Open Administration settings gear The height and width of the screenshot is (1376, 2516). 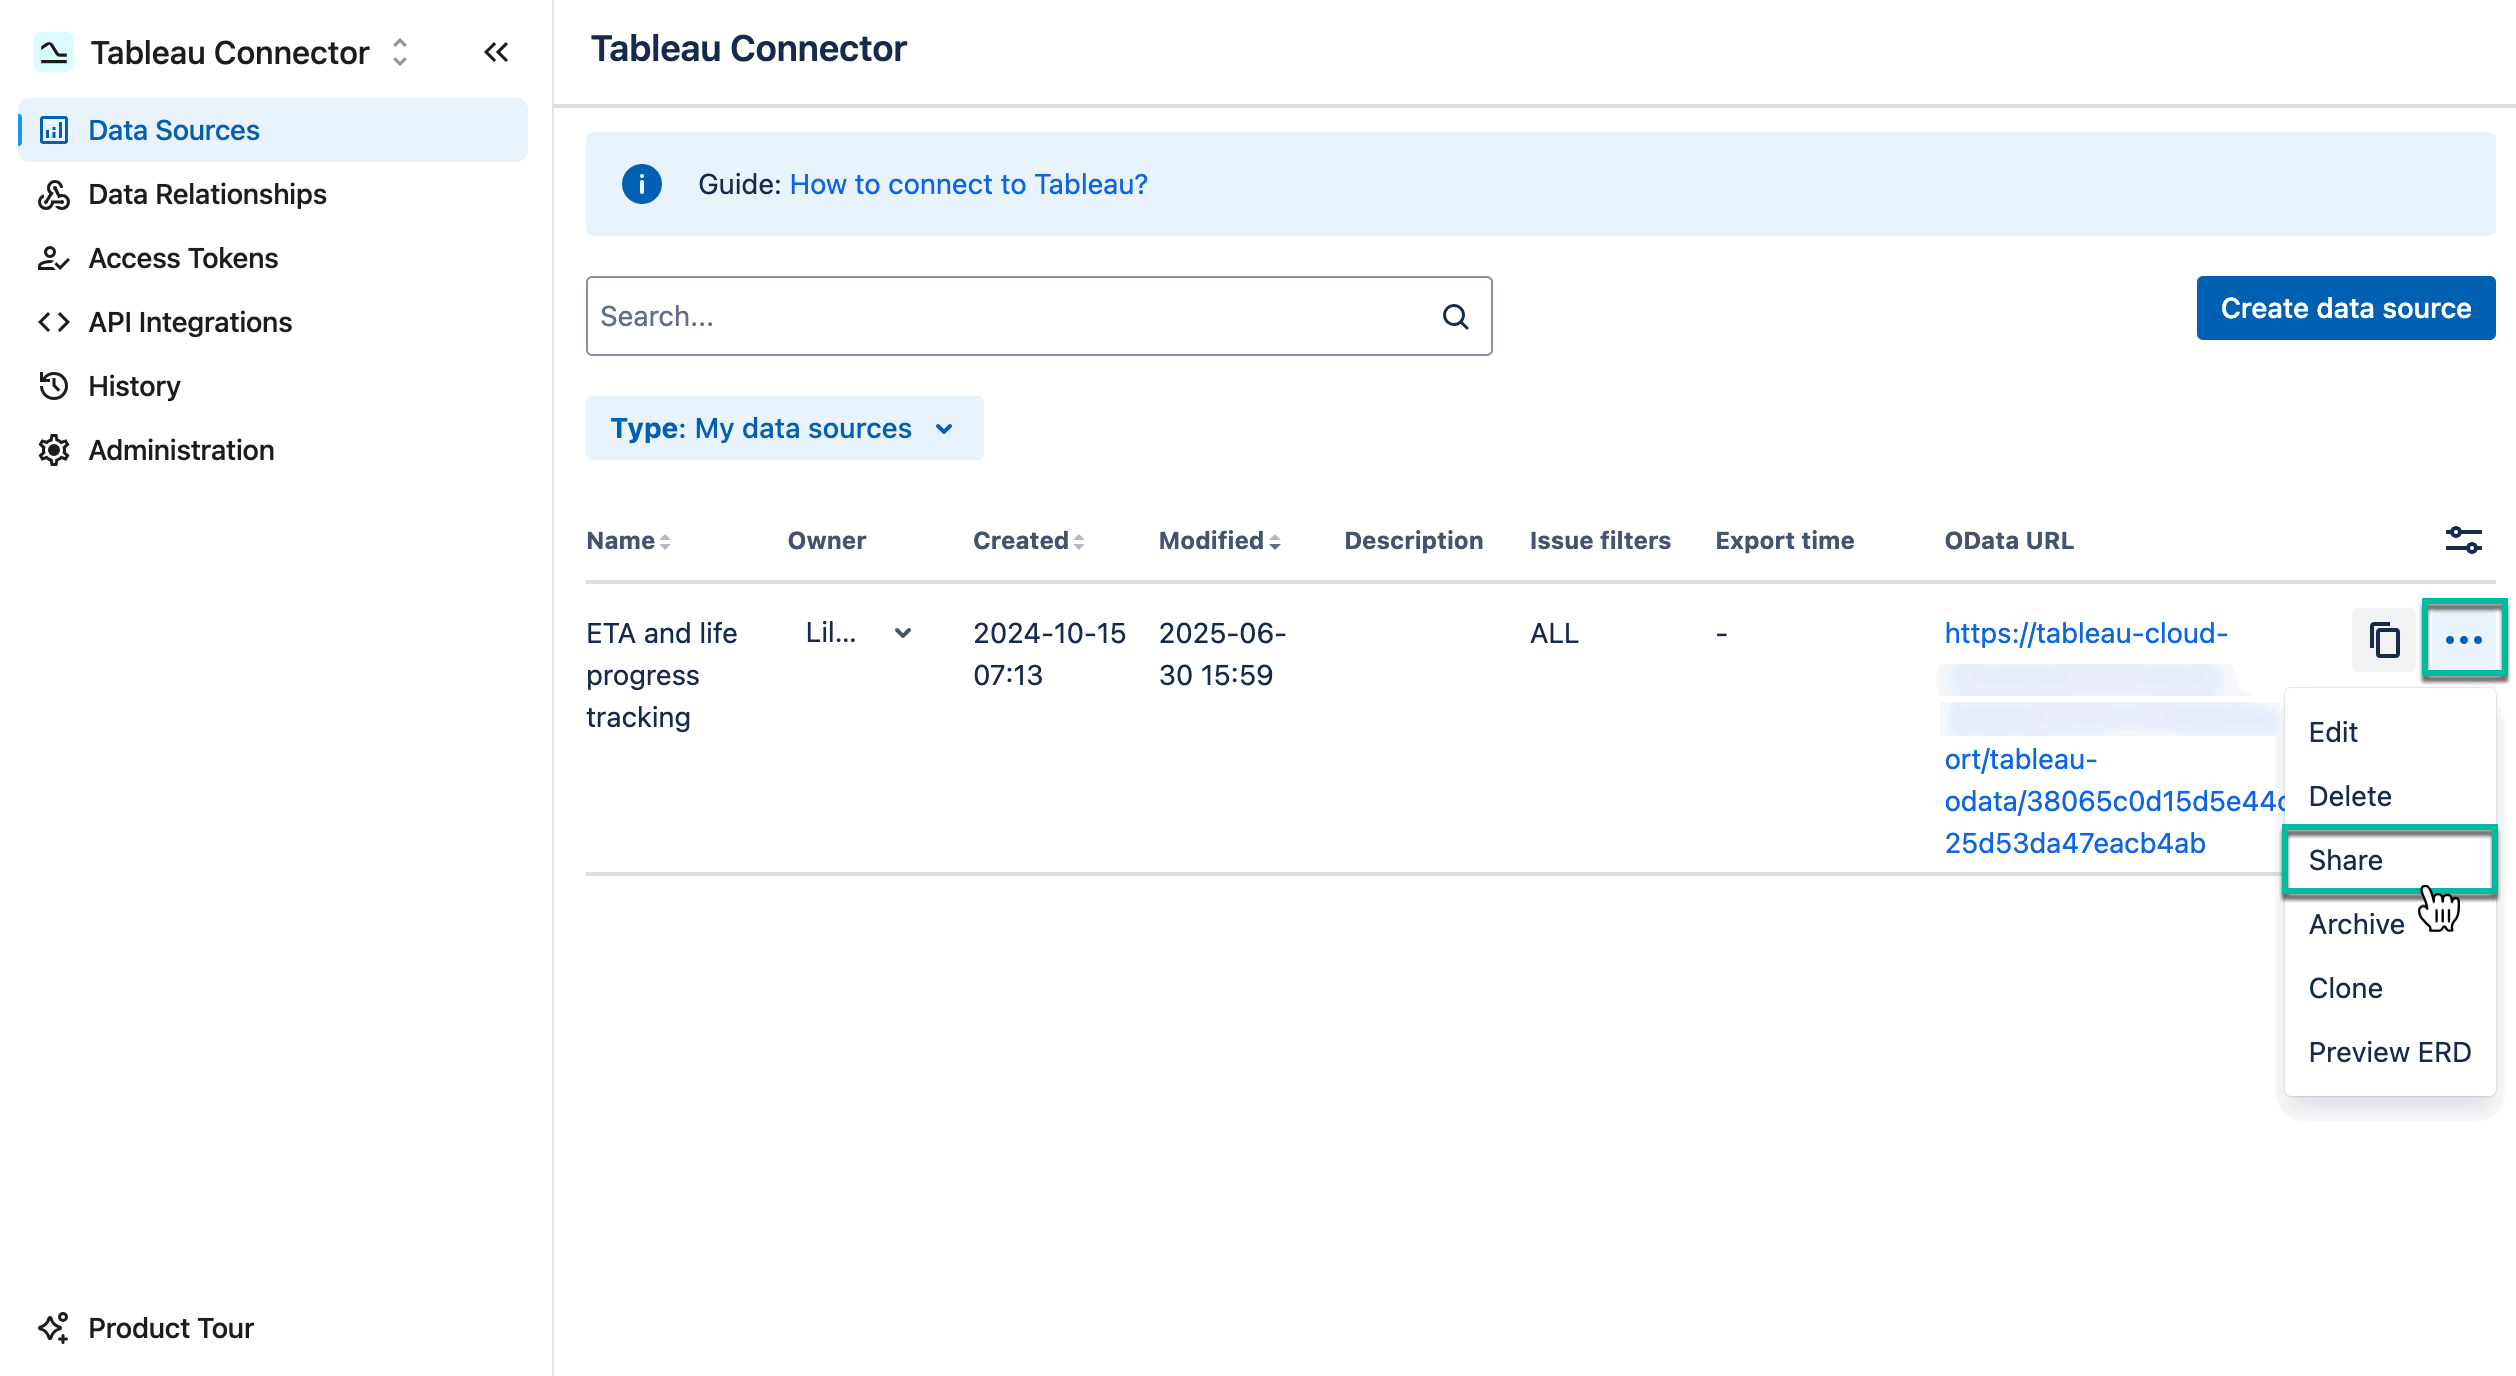(55, 450)
